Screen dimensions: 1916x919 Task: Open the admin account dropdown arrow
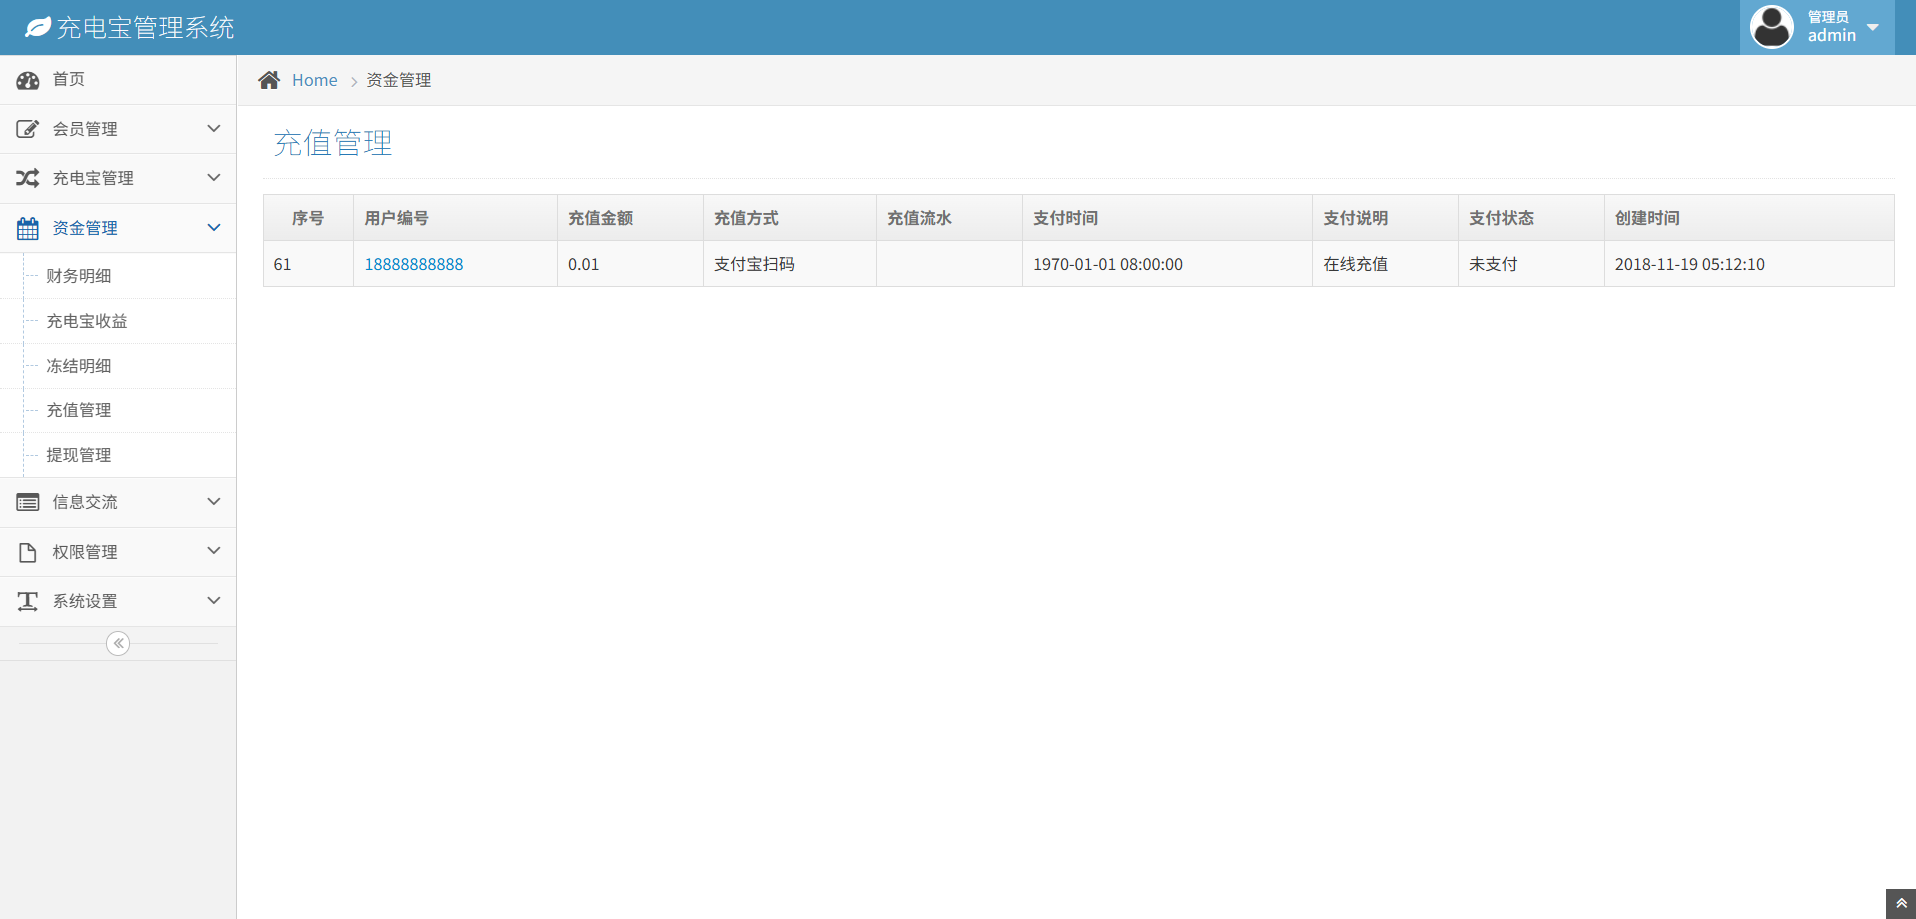pos(1873,27)
